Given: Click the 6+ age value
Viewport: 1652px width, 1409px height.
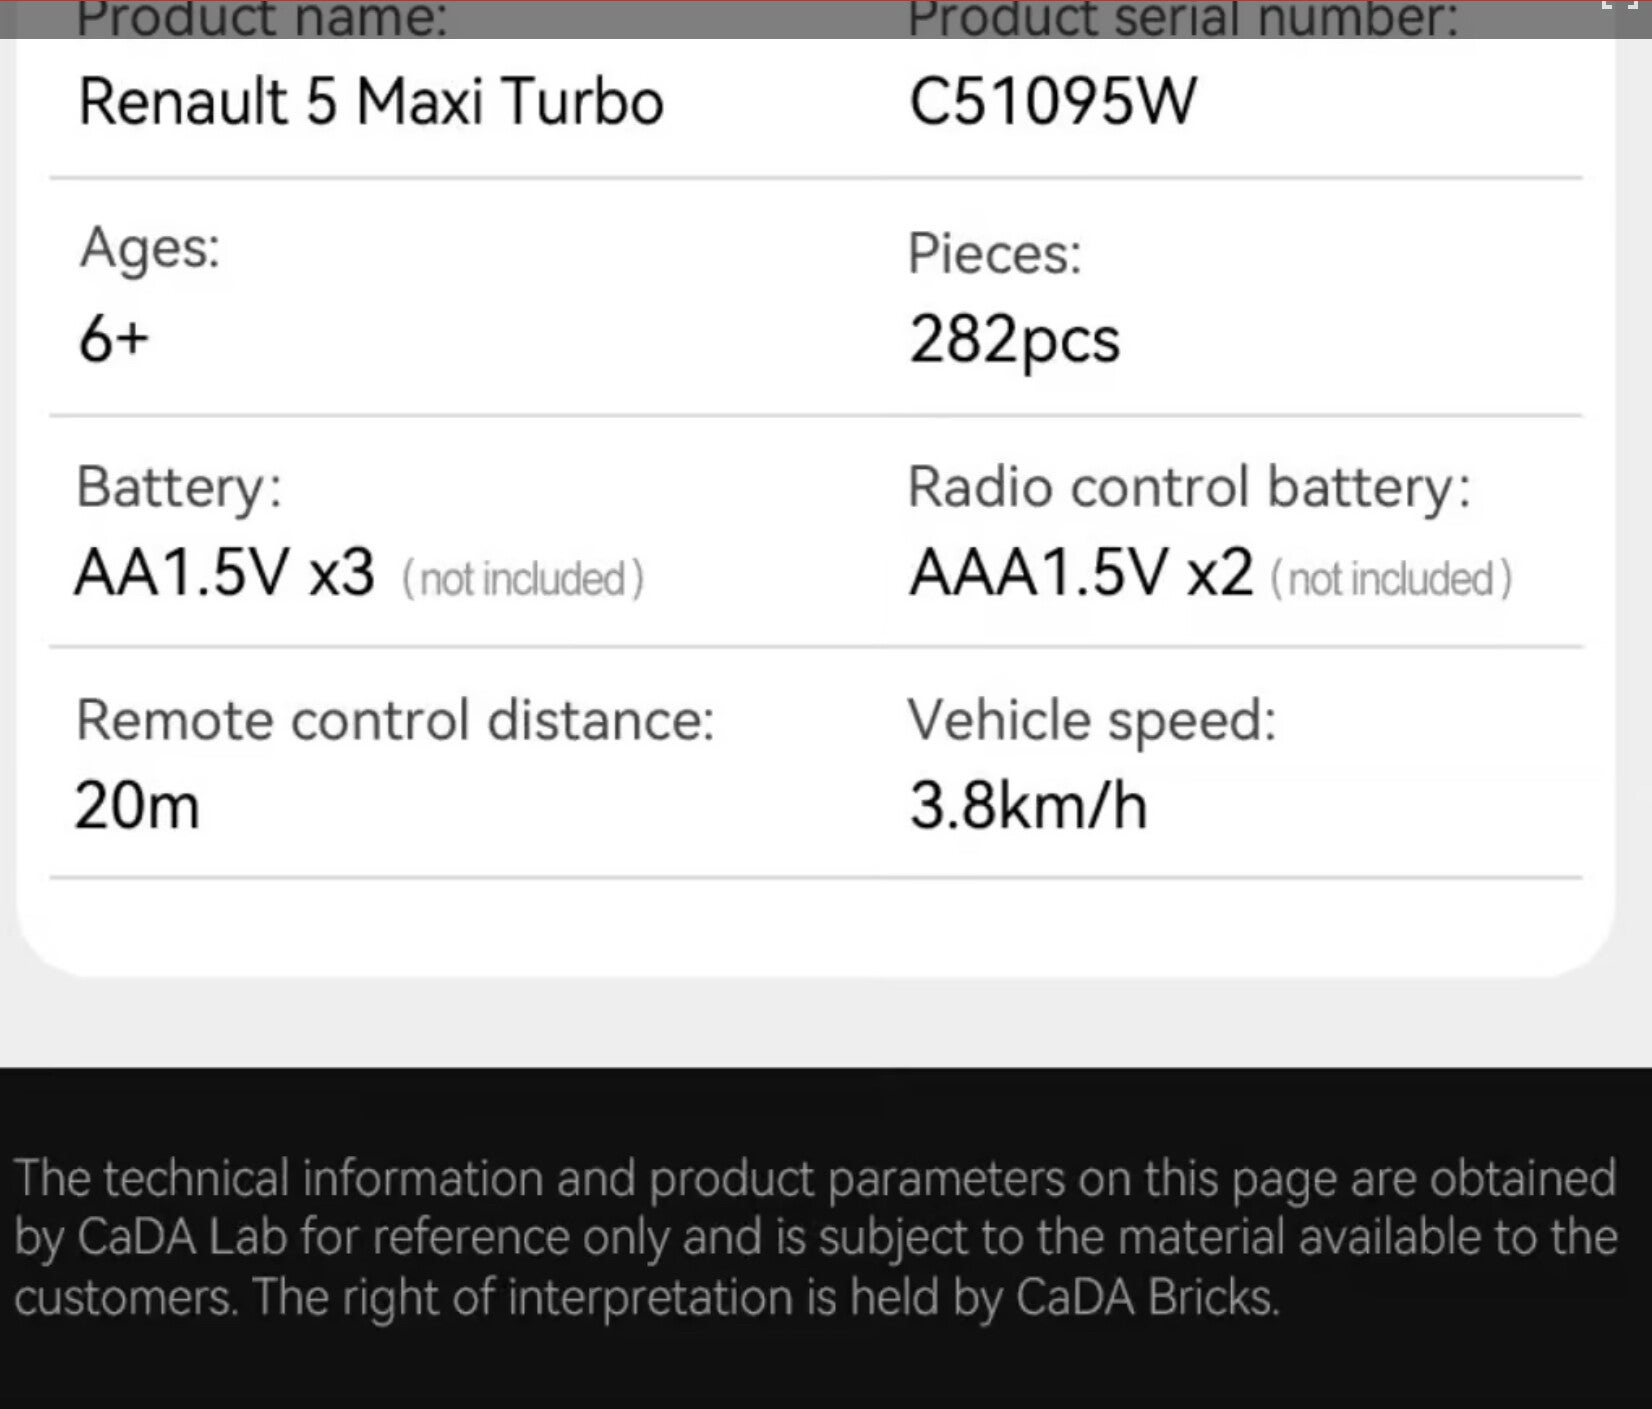Looking at the screenshot, I should (x=114, y=339).
